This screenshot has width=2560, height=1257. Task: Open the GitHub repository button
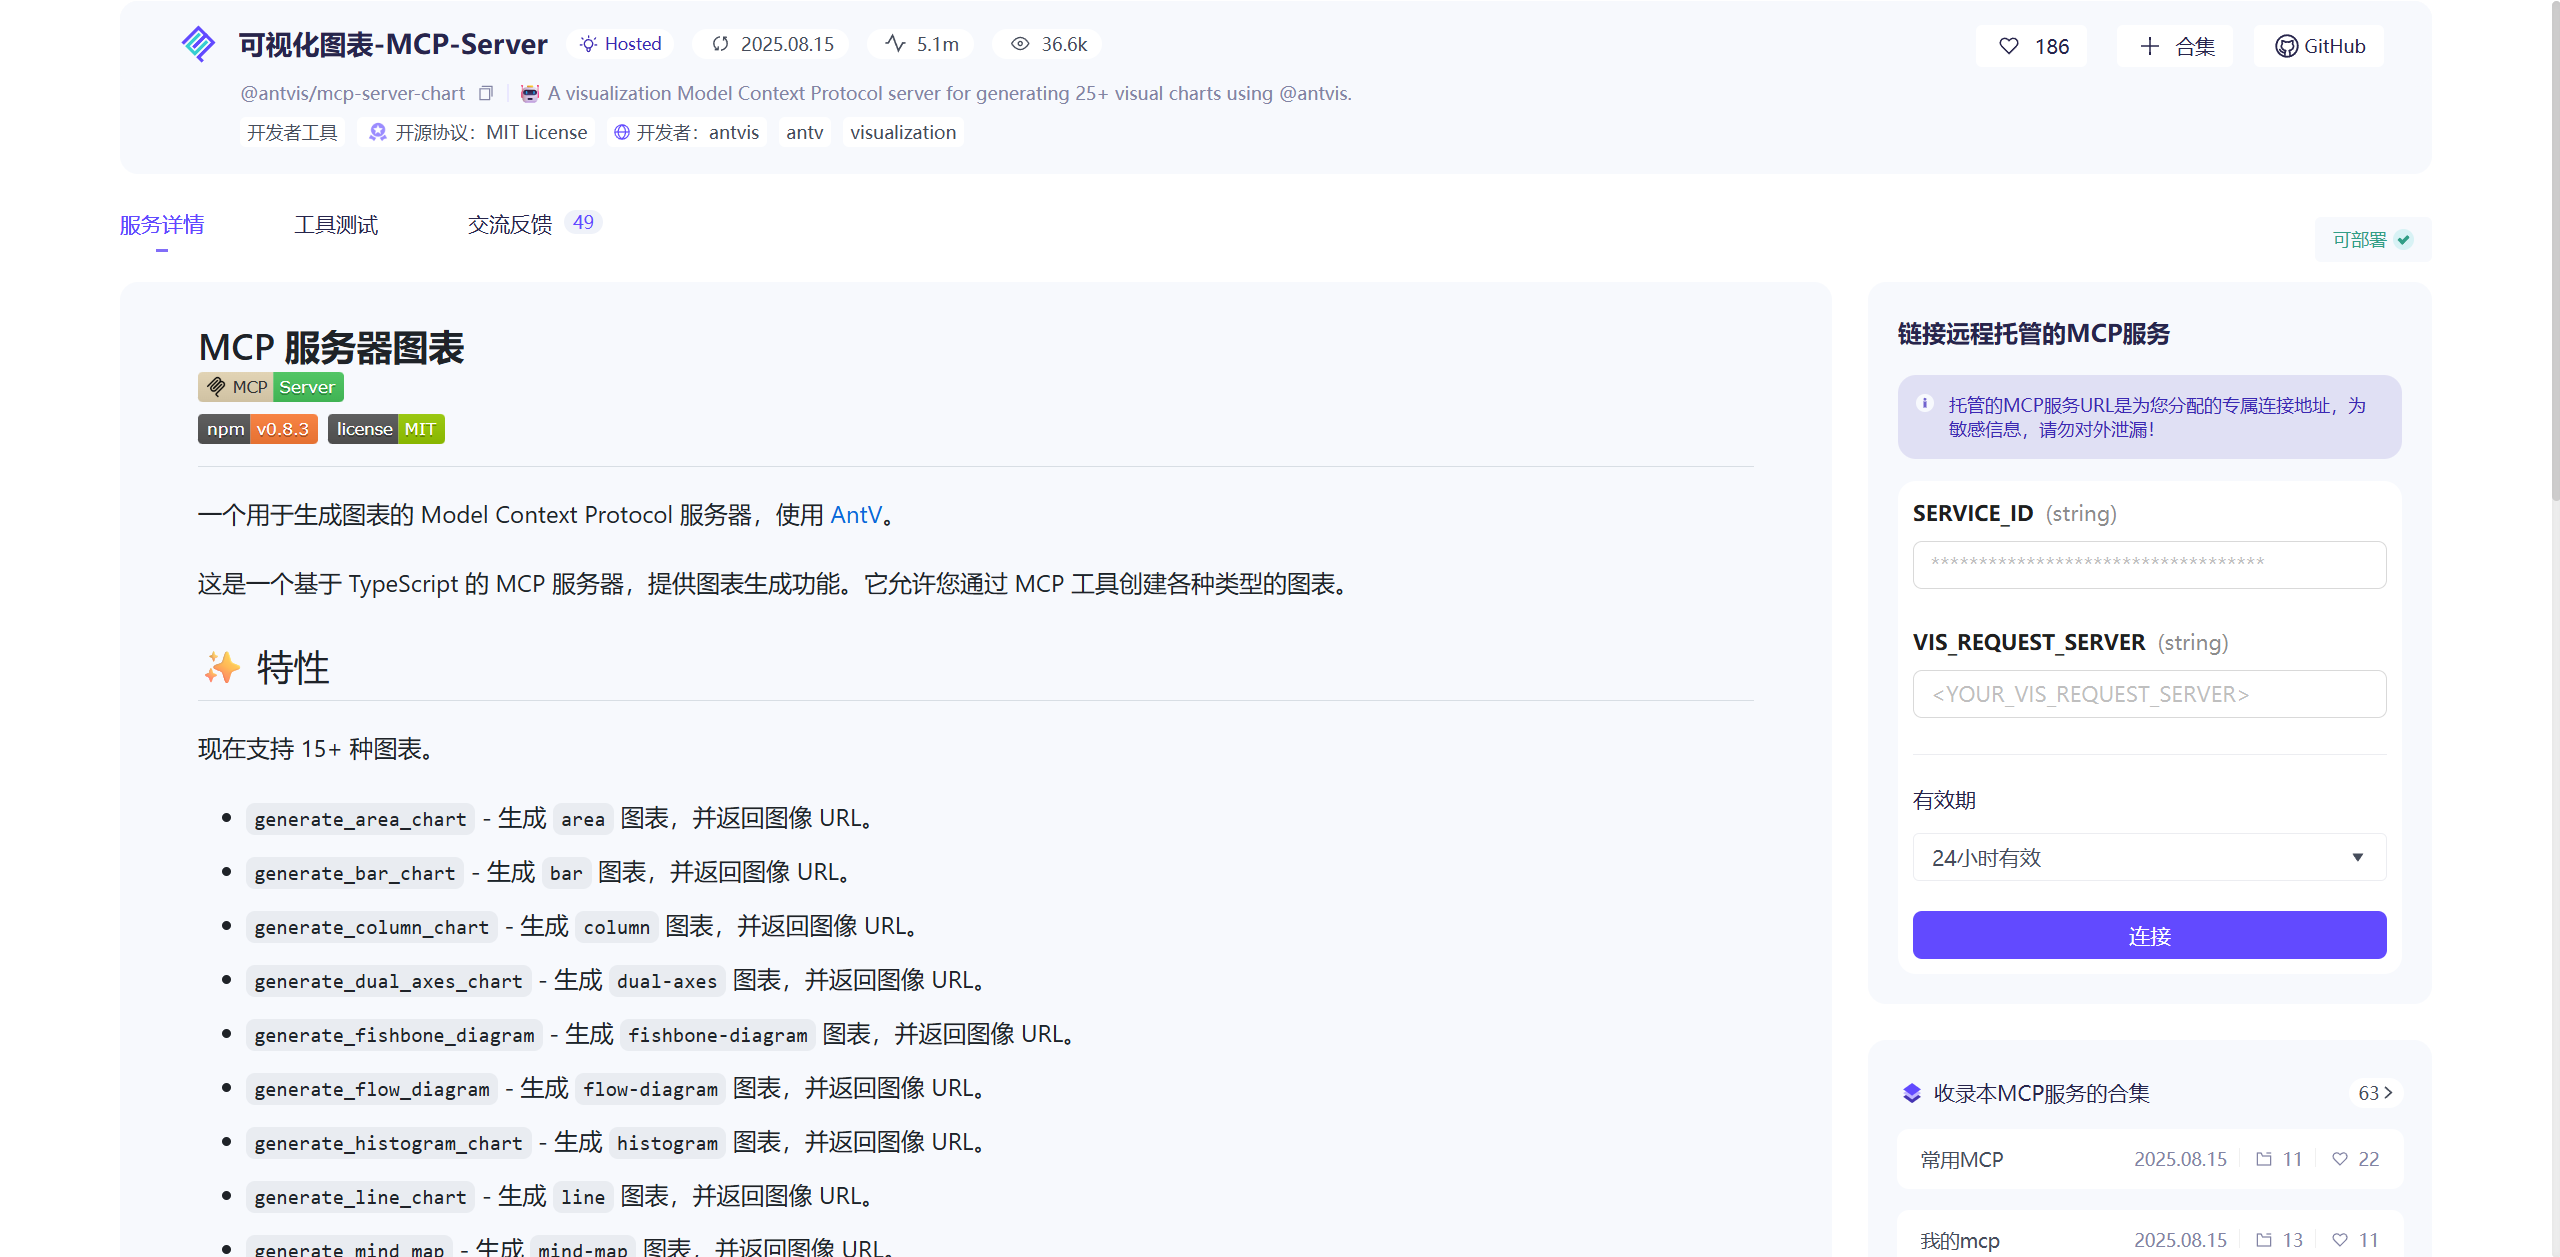point(2319,46)
